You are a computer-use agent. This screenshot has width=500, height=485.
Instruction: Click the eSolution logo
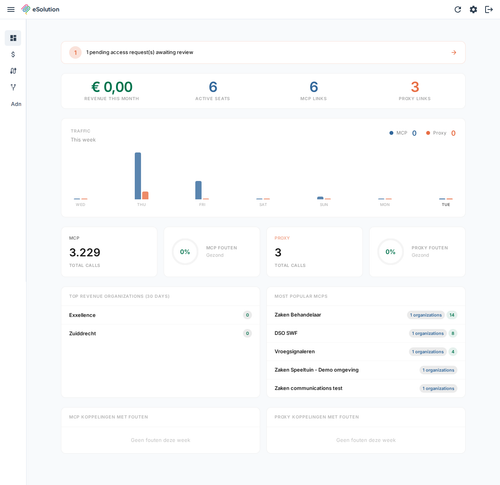coord(40,9)
